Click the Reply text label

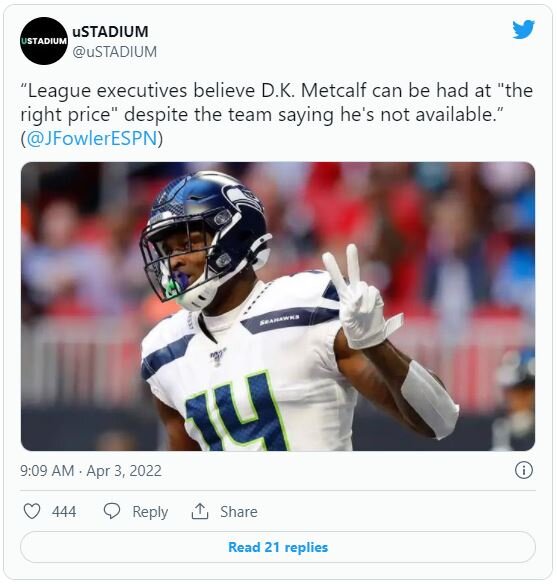[x=150, y=512]
